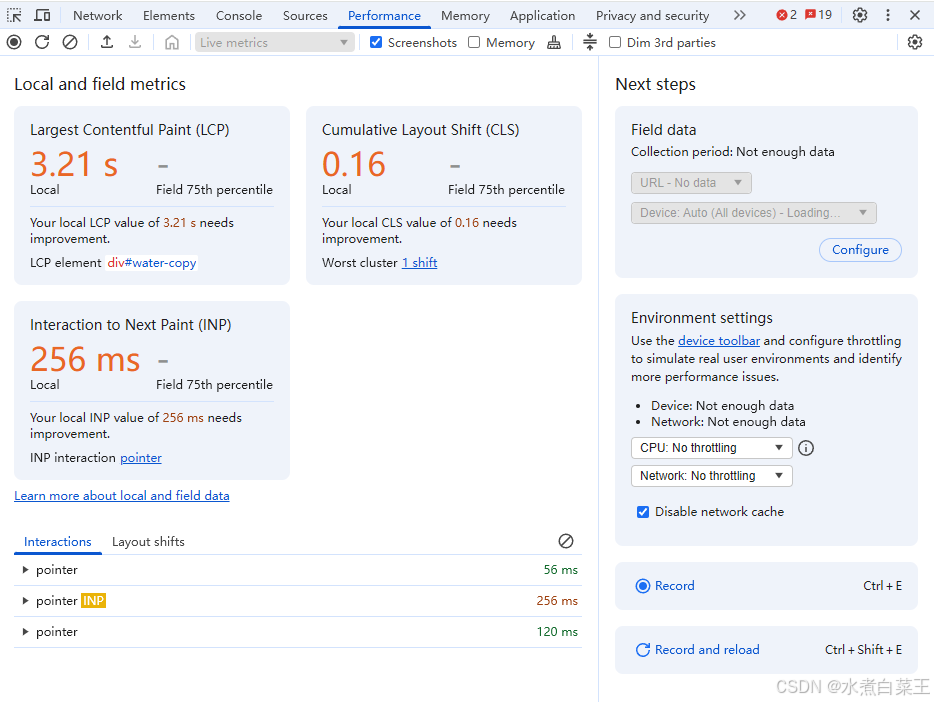Image resolution: width=934 pixels, height=702 pixels.
Task: Open Learn more about local and field data
Action: [122, 495]
